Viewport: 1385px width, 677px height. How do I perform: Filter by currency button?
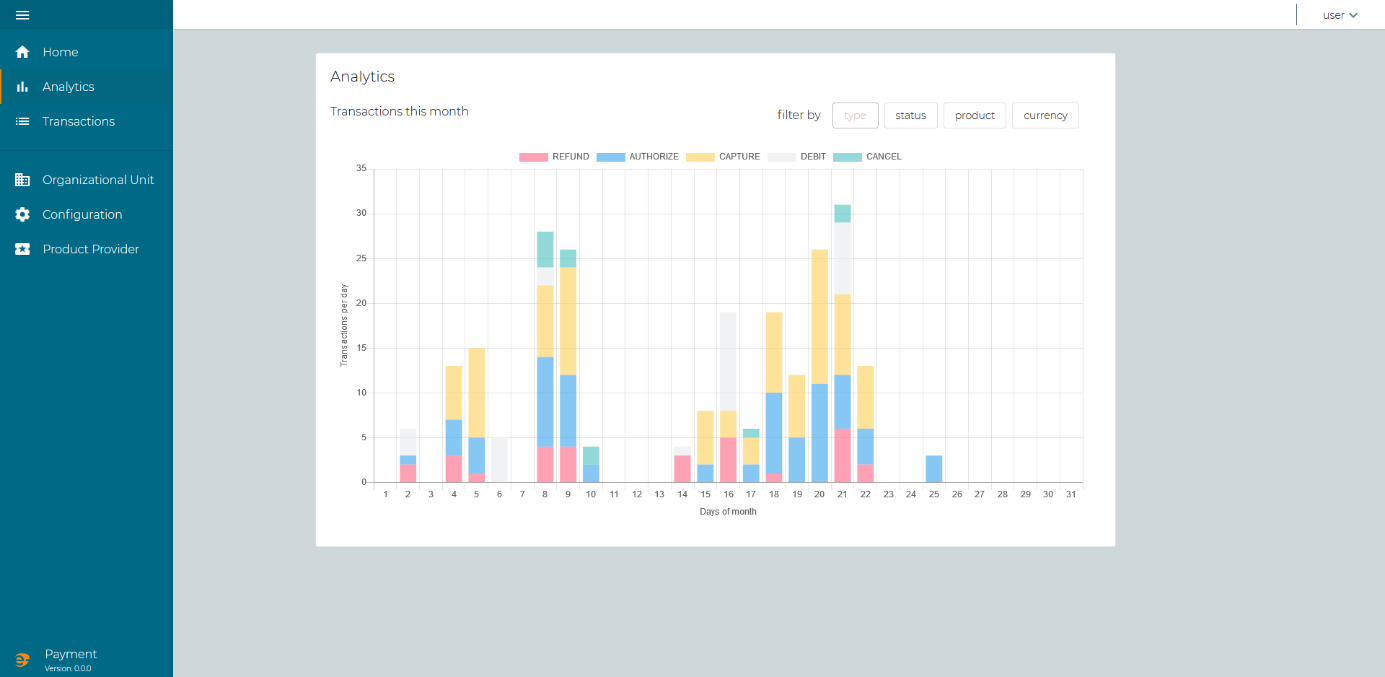click(x=1045, y=116)
